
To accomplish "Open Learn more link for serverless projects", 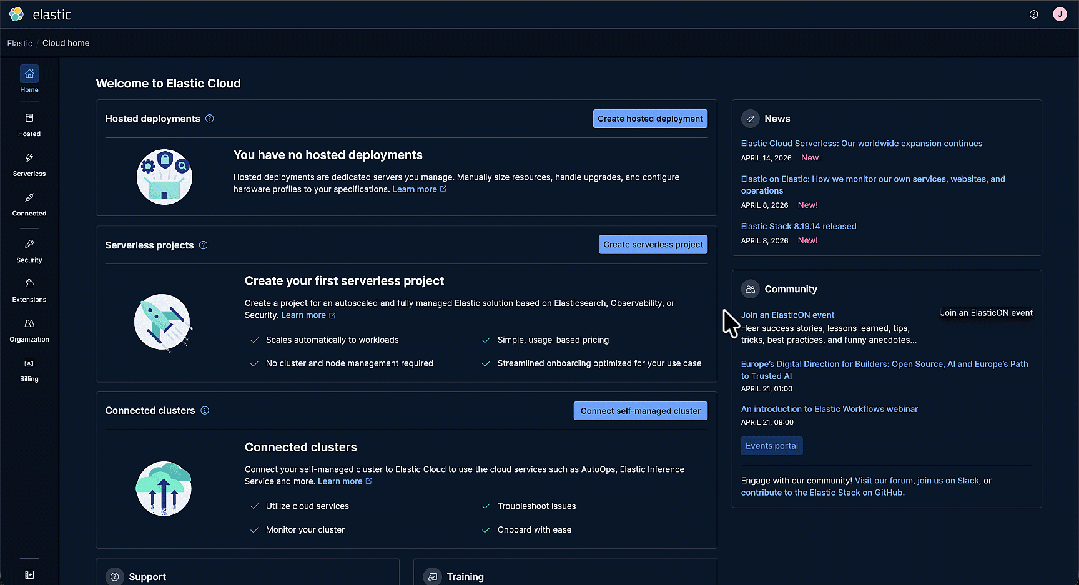I will click(308, 315).
